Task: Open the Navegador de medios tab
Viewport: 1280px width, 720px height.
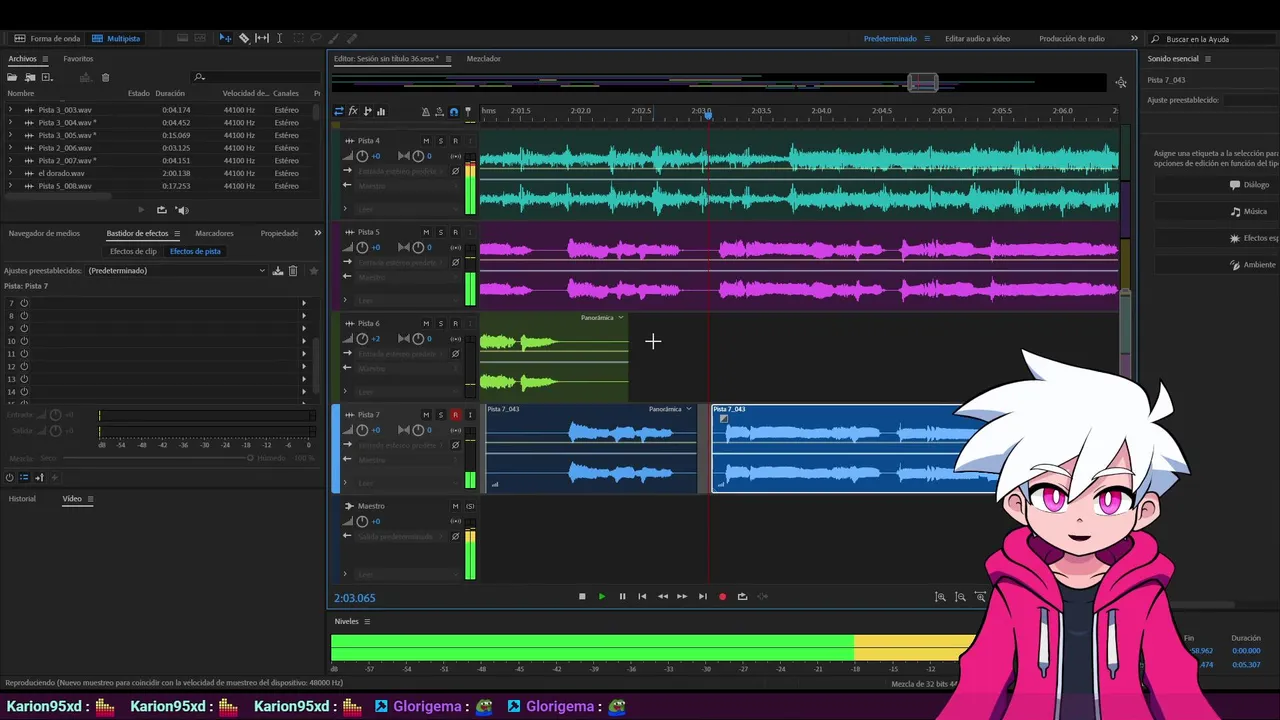Action: coord(44,233)
